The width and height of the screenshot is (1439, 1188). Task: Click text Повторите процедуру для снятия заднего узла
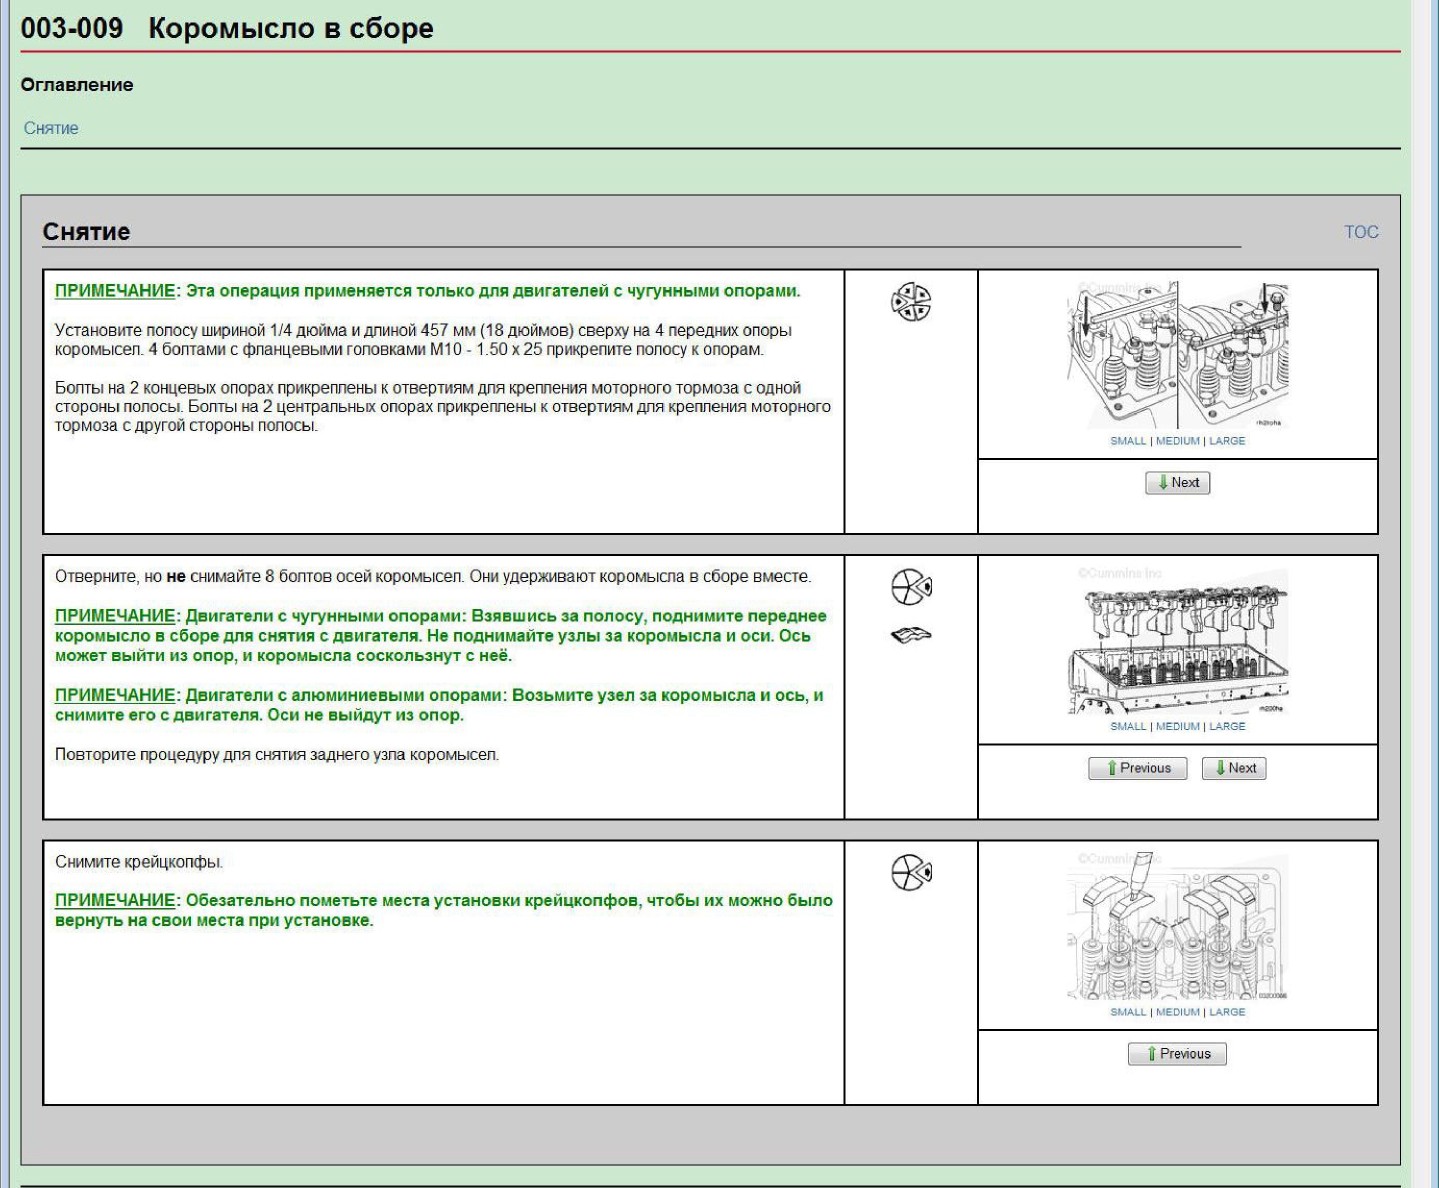(x=277, y=754)
